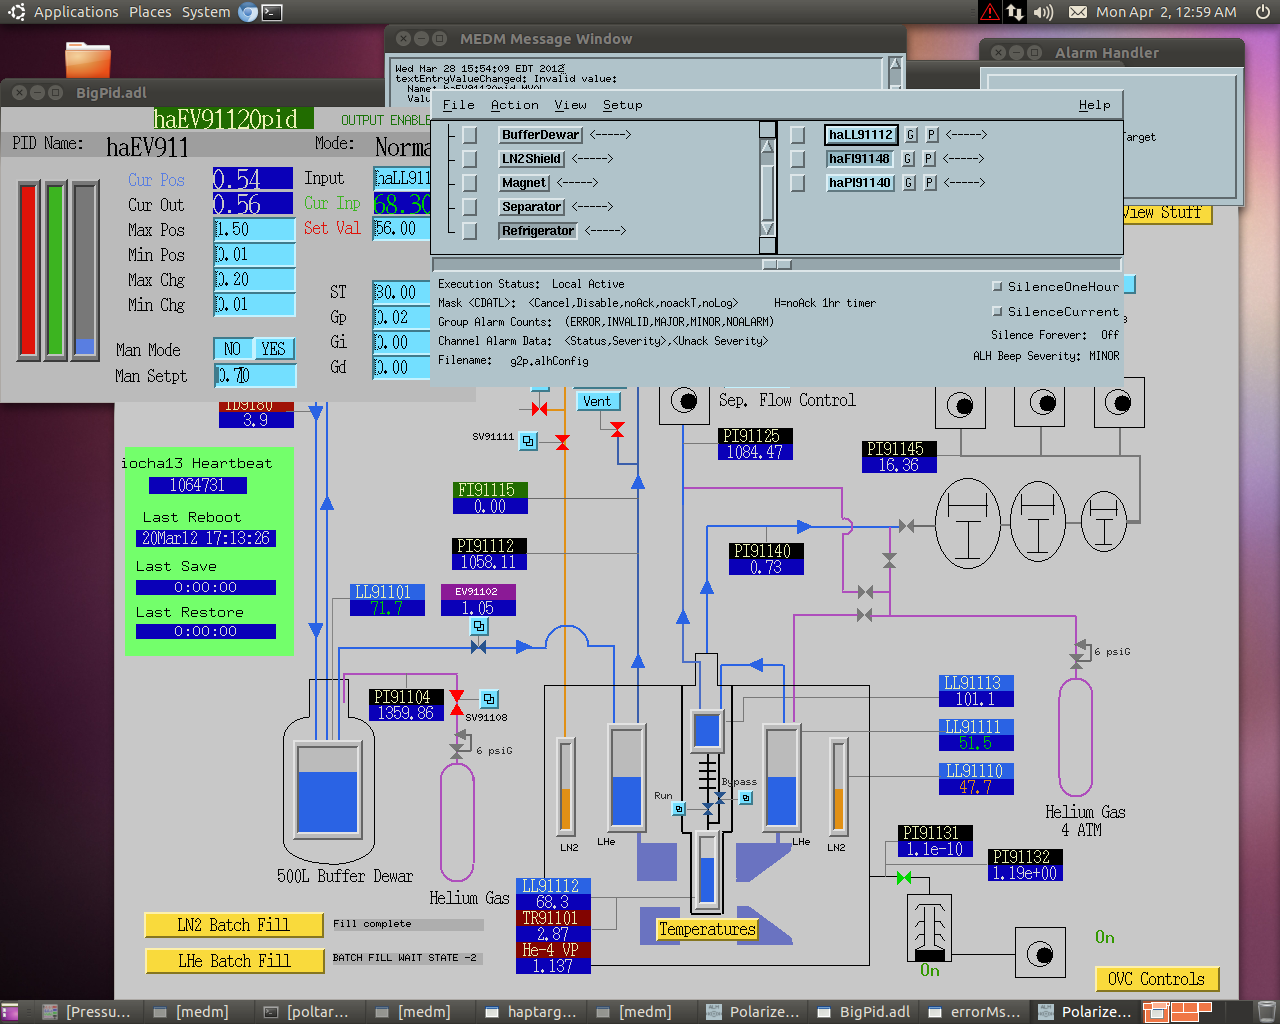Open the volume indicator
1280x1024 pixels.
pos(1043,12)
